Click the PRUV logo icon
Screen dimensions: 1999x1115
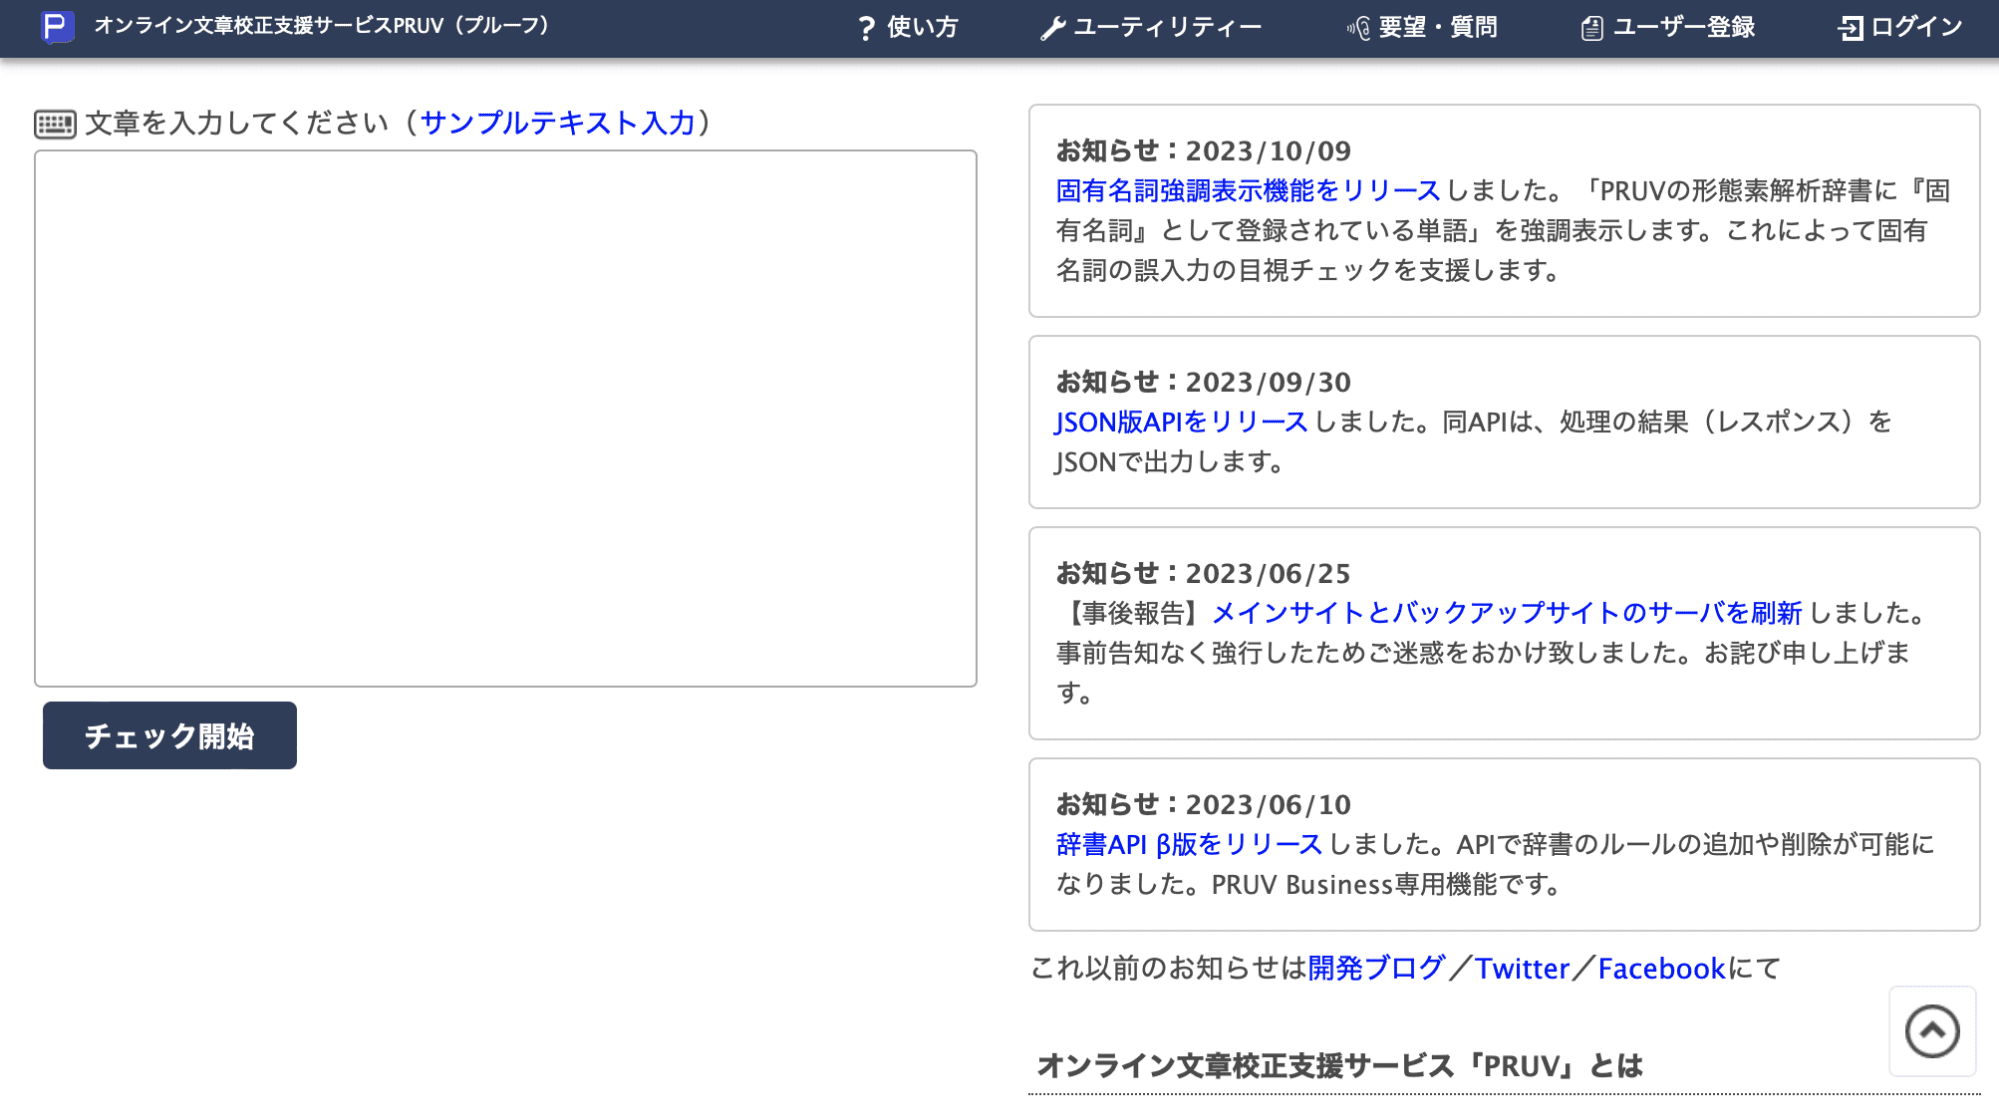[57, 26]
